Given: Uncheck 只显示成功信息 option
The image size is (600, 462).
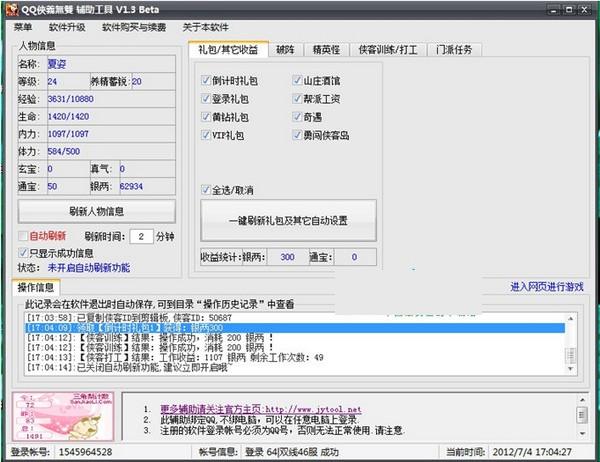Looking at the screenshot, I should 23,253.
